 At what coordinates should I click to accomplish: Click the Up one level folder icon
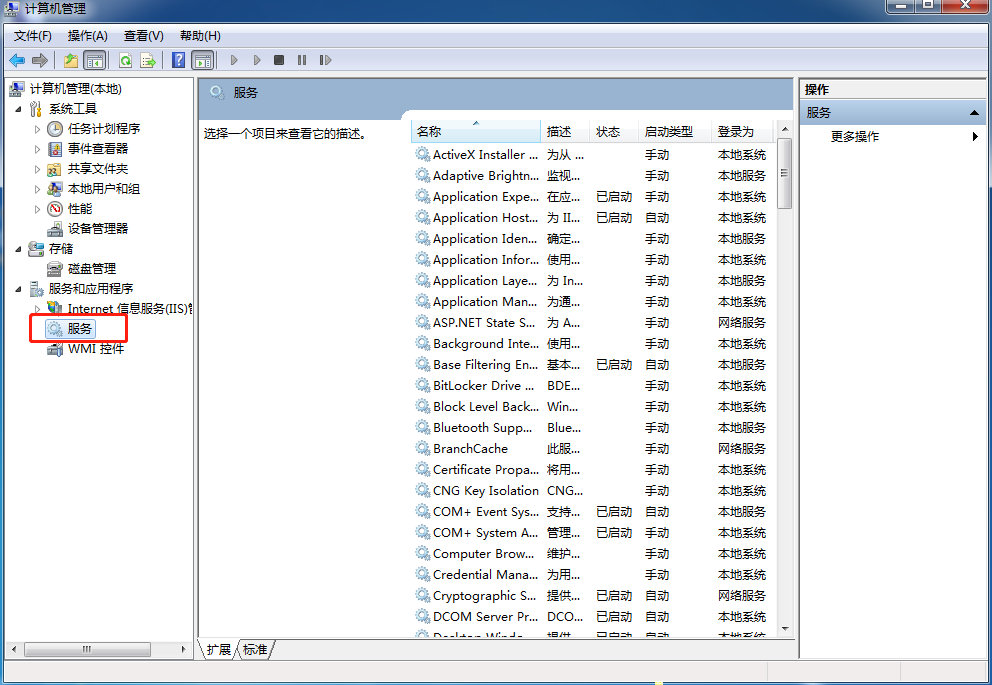(71, 60)
